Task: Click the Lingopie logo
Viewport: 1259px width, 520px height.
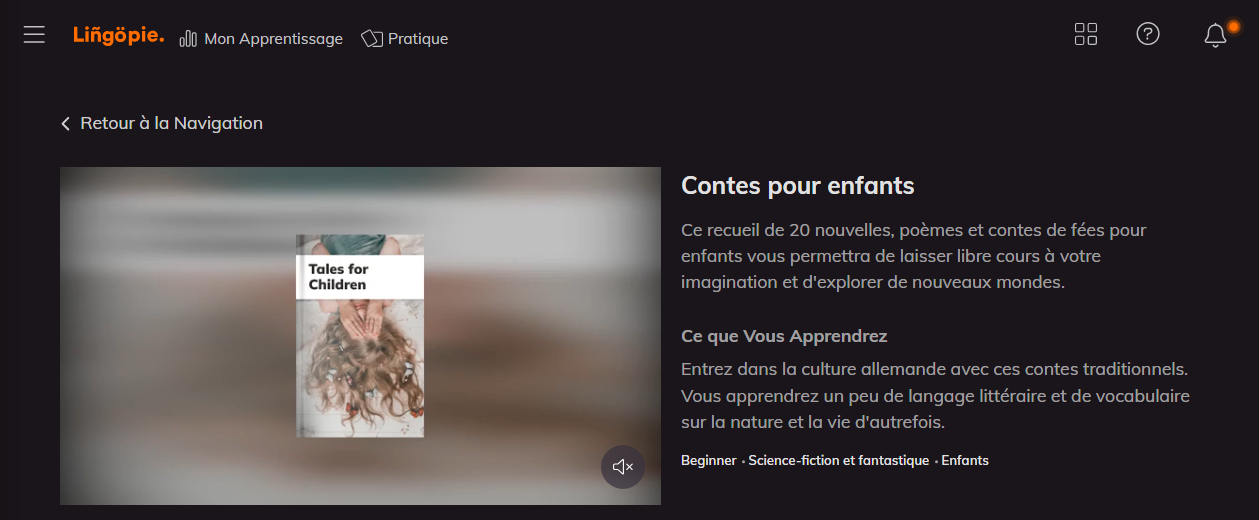Action: point(118,36)
